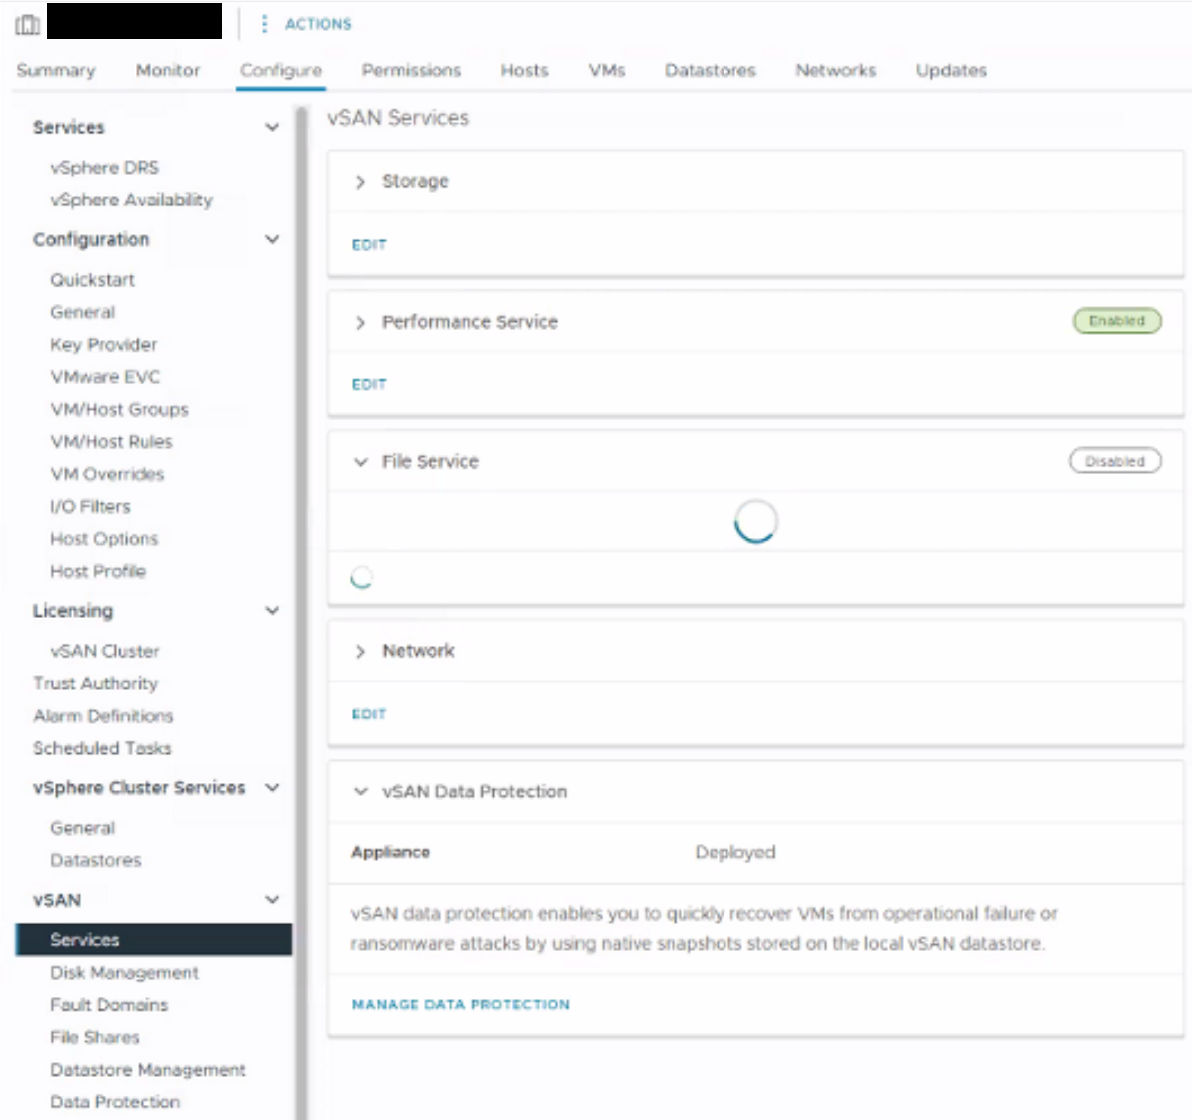Open the Updates tab

[951, 70]
